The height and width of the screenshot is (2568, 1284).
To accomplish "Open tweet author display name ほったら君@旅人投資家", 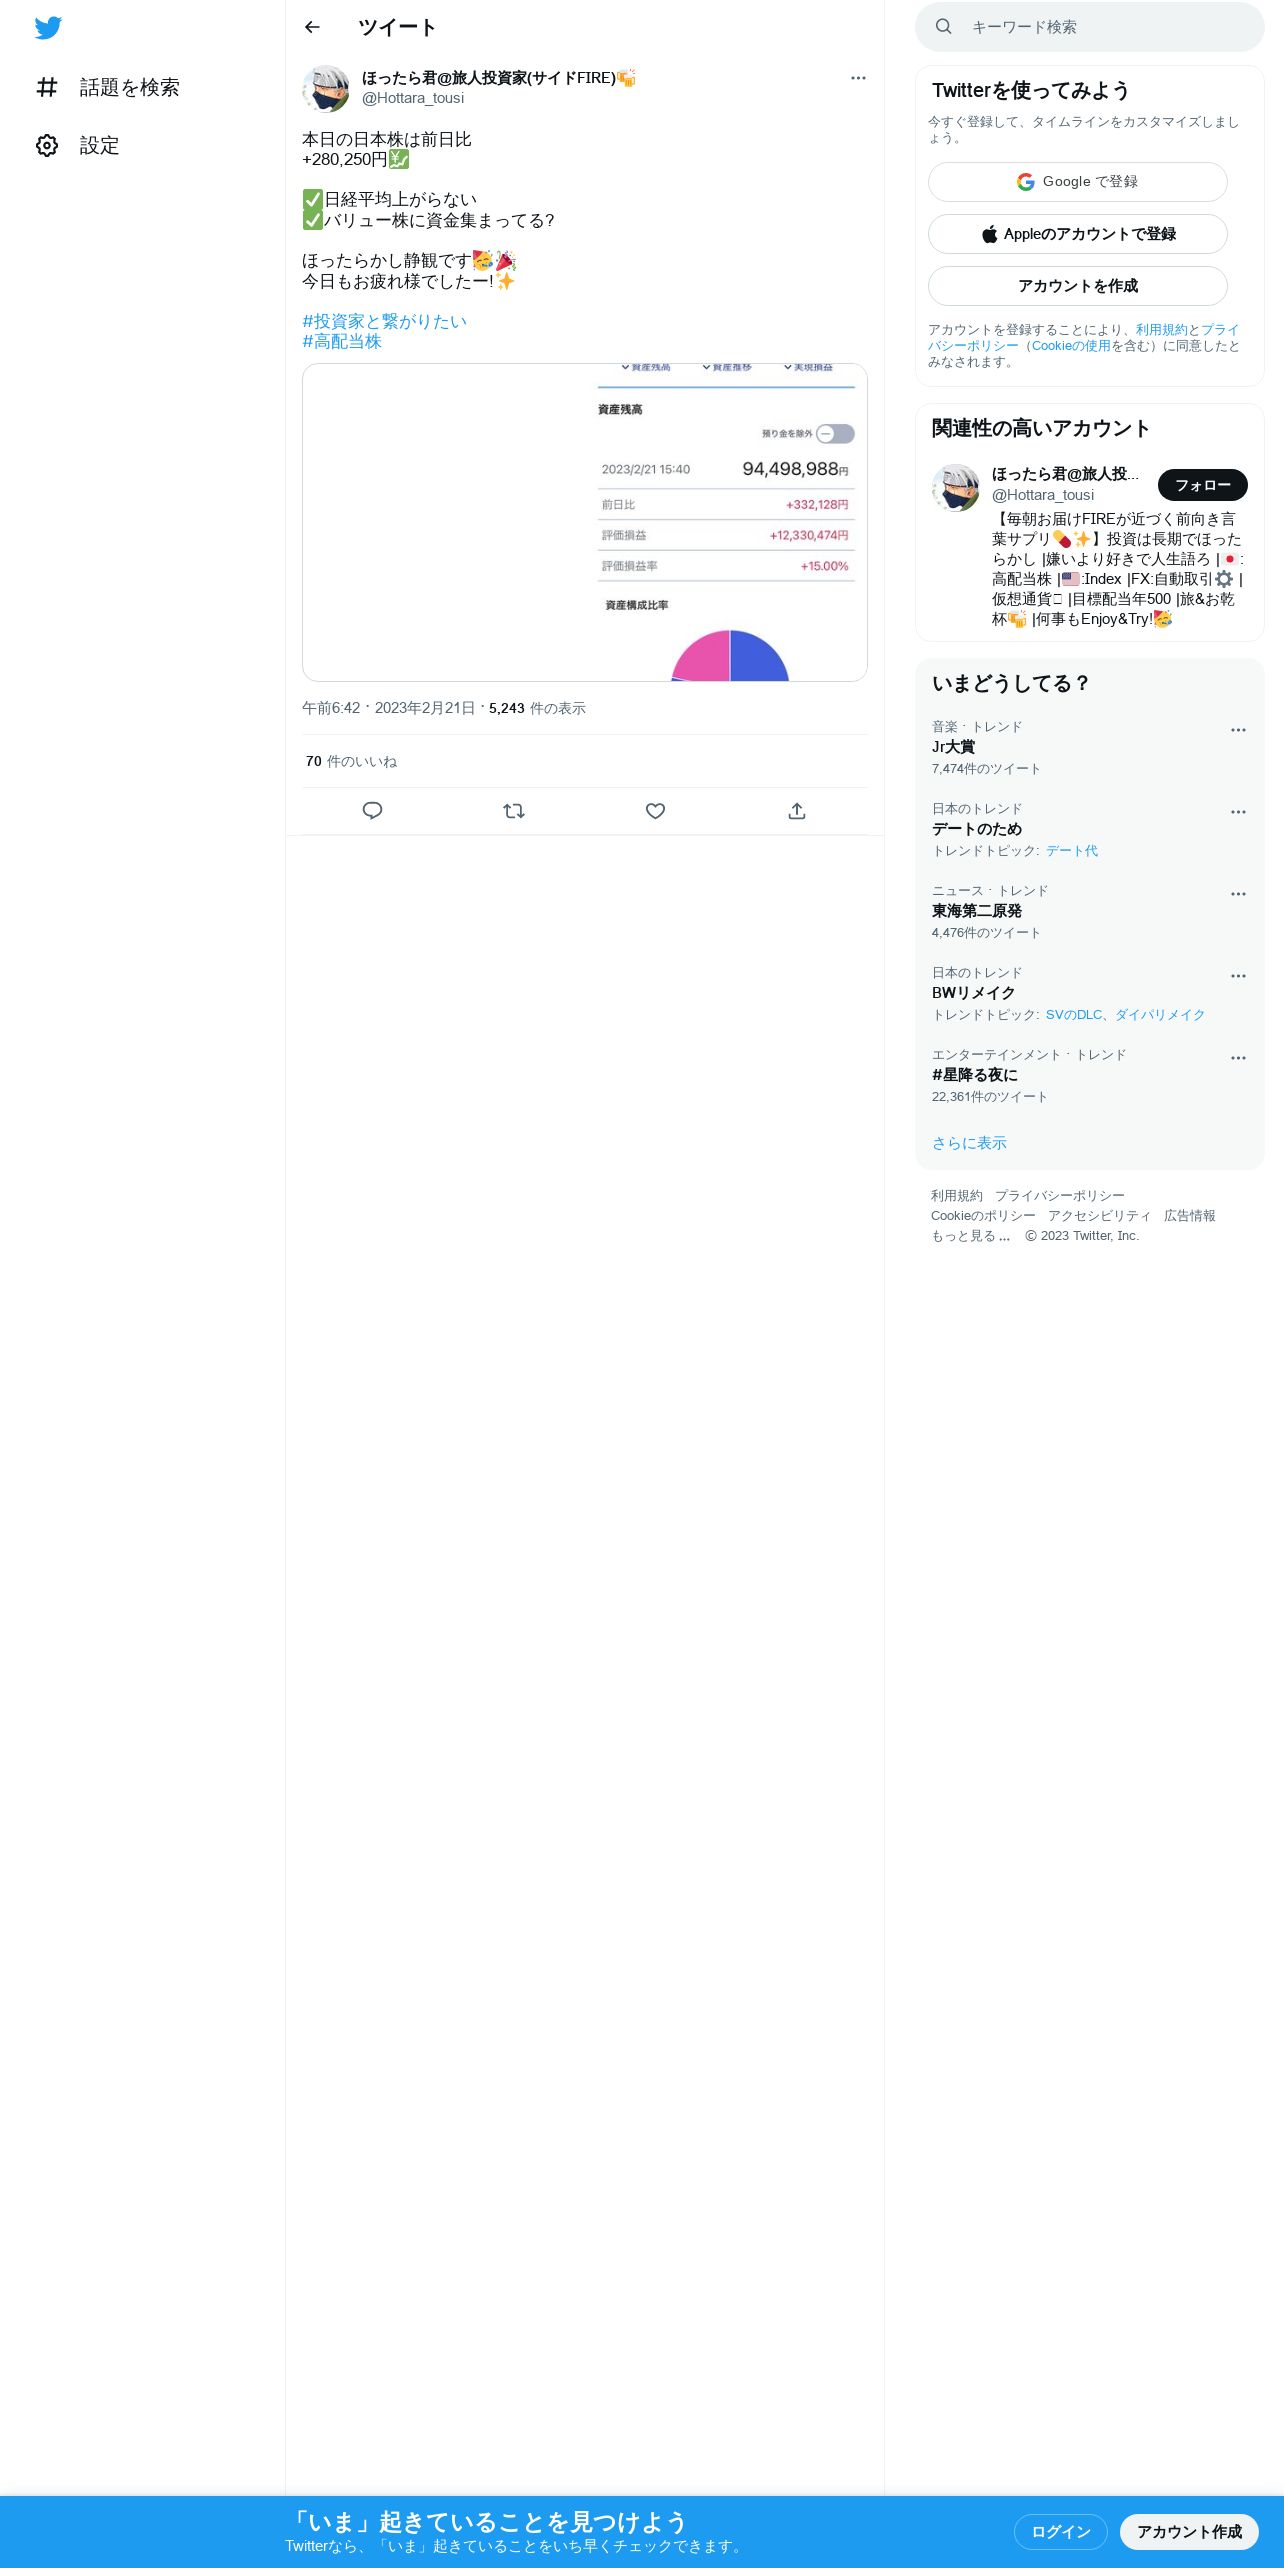I will (x=498, y=78).
